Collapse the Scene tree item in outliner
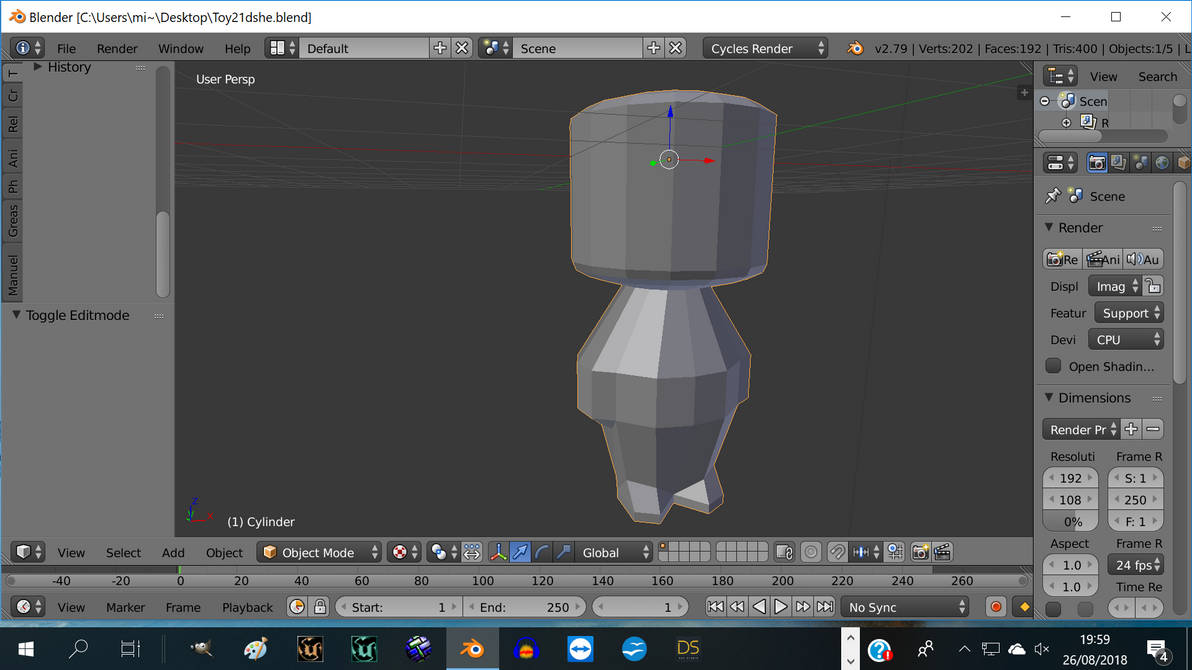Image resolution: width=1192 pixels, height=670 pixels. point(1045,101)
